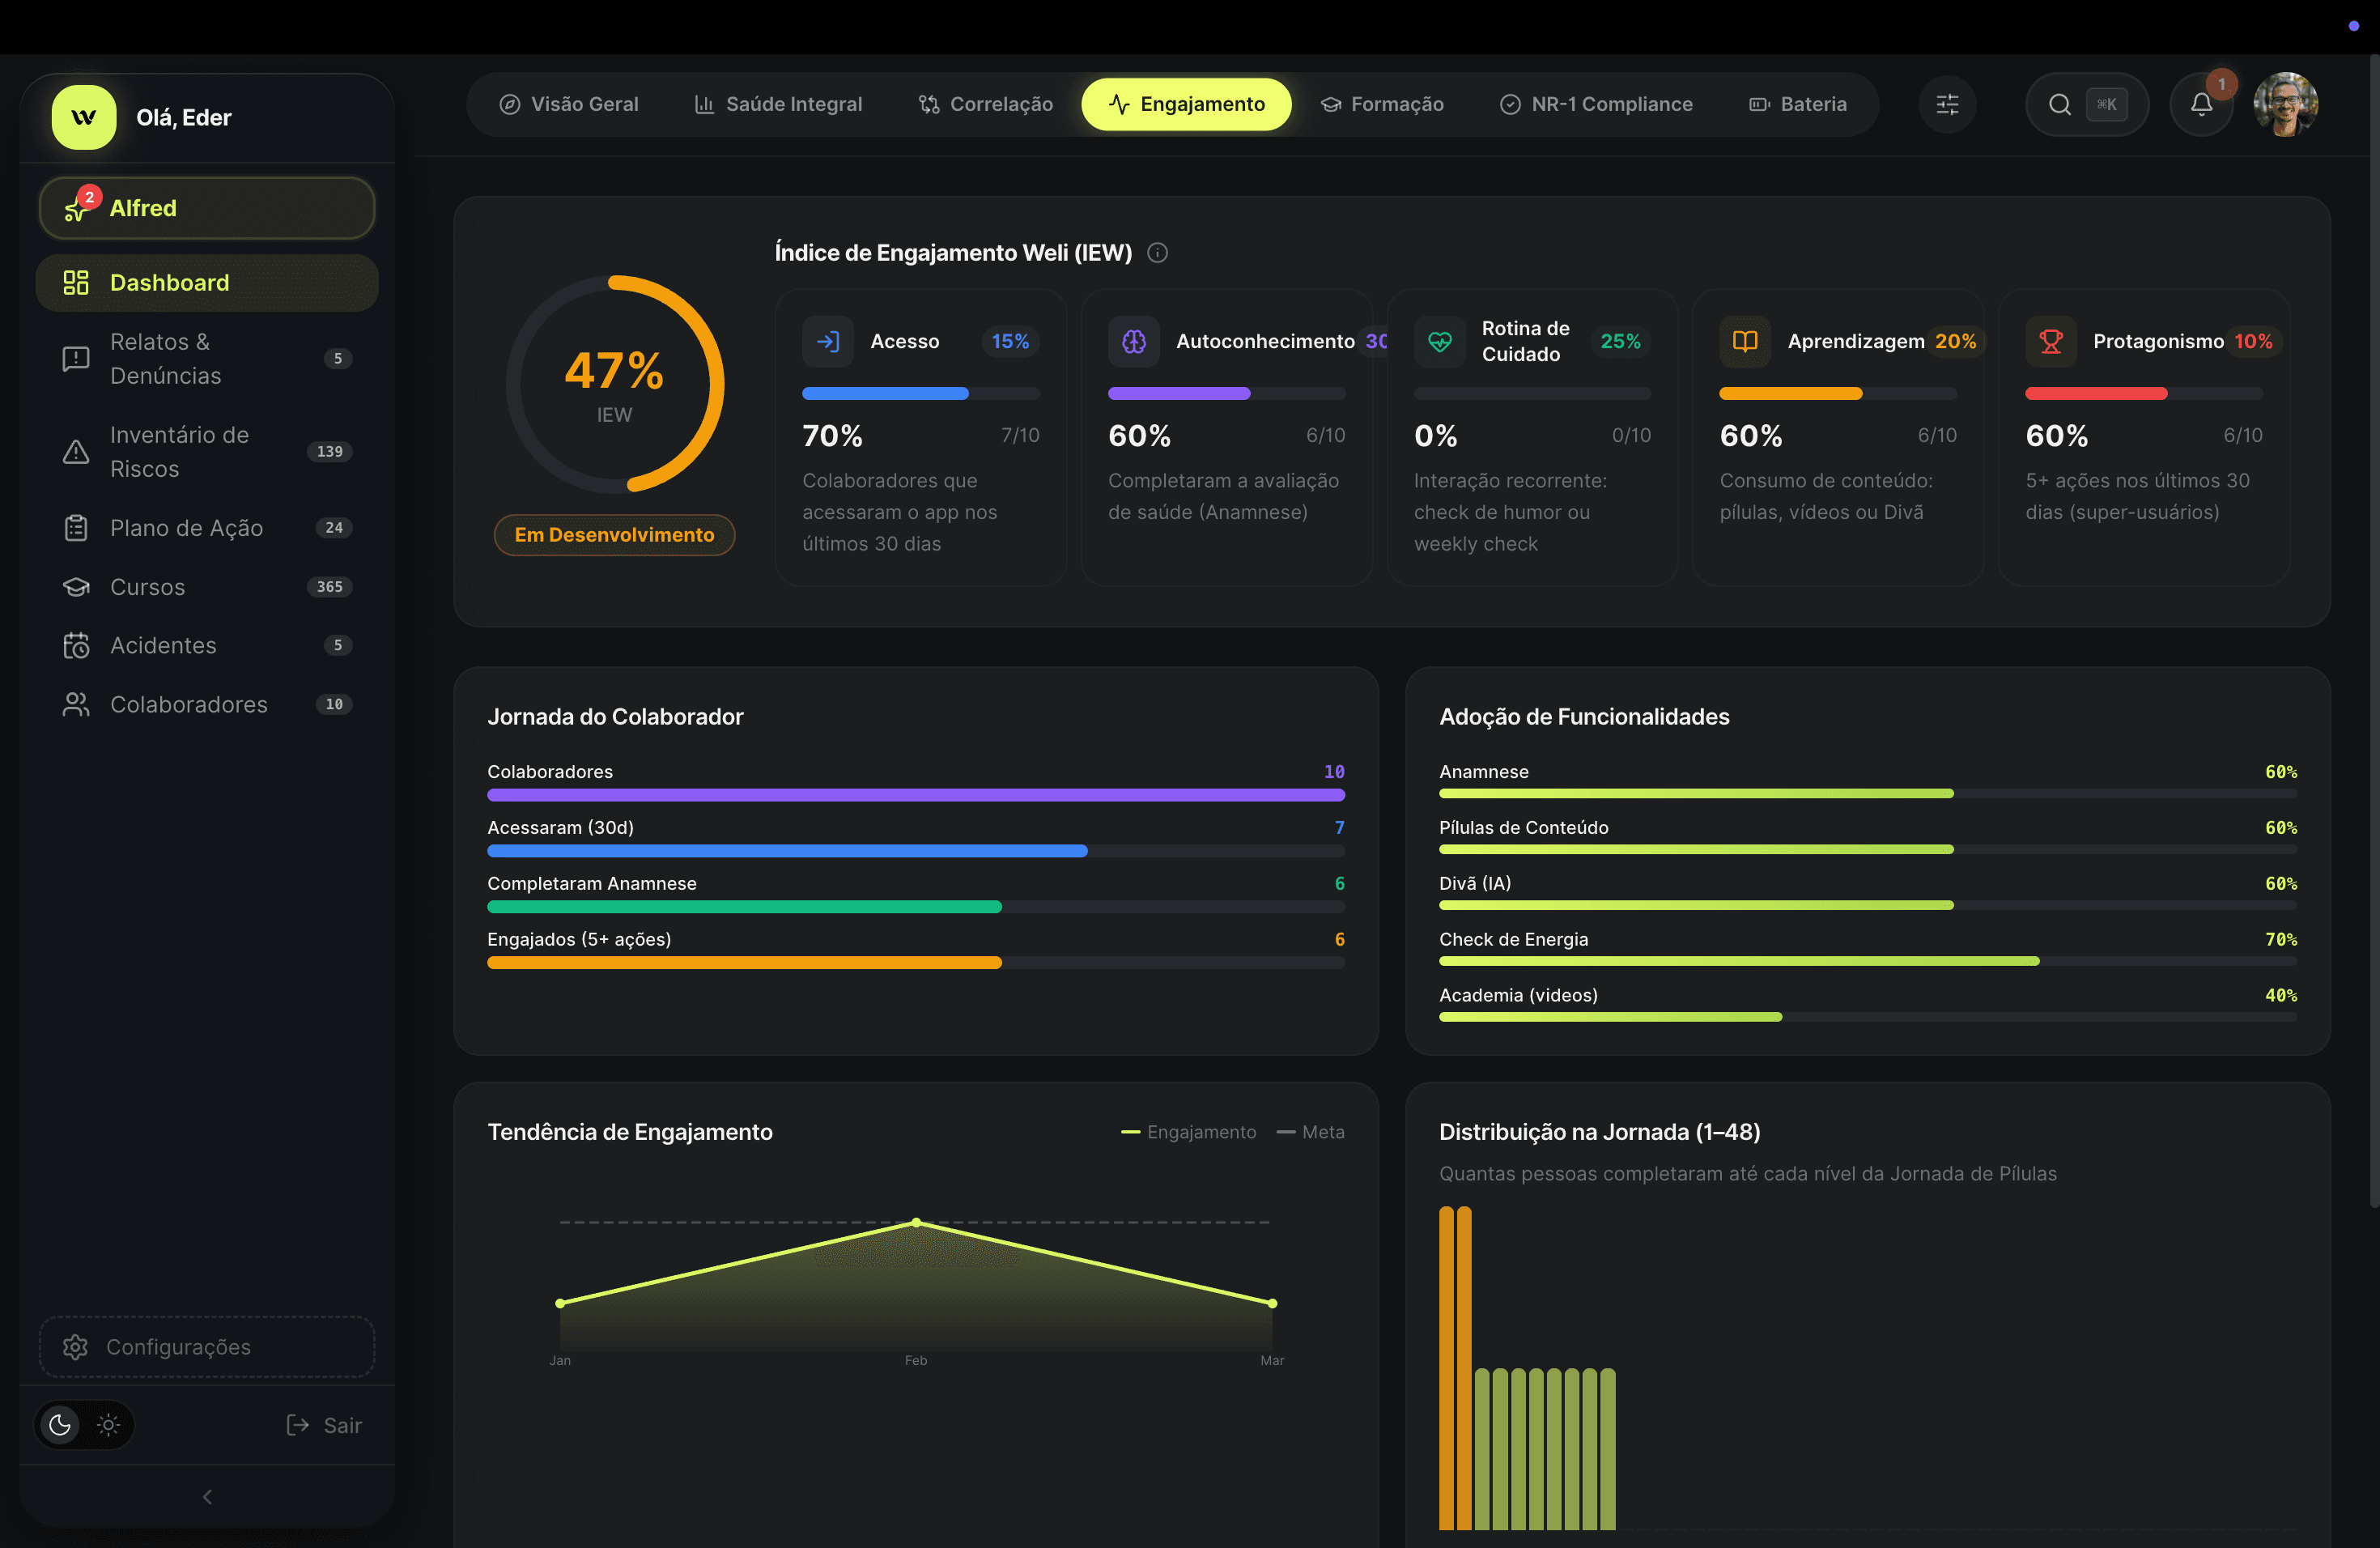Switch to light mode sun toggle
Screen dimensions: 2380x1548
pos(108,1424)
